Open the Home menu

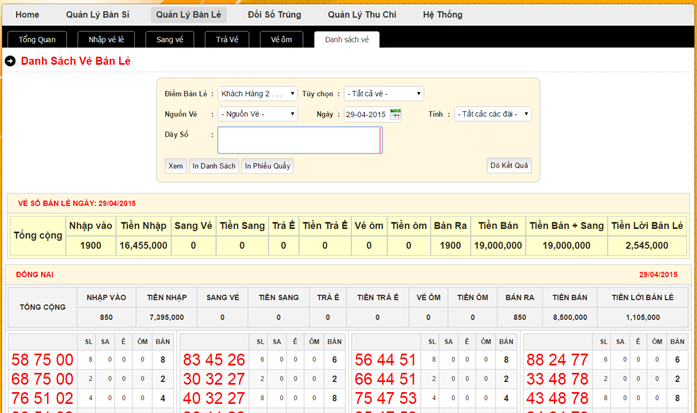pyautogui.click(x=28, y=15)
